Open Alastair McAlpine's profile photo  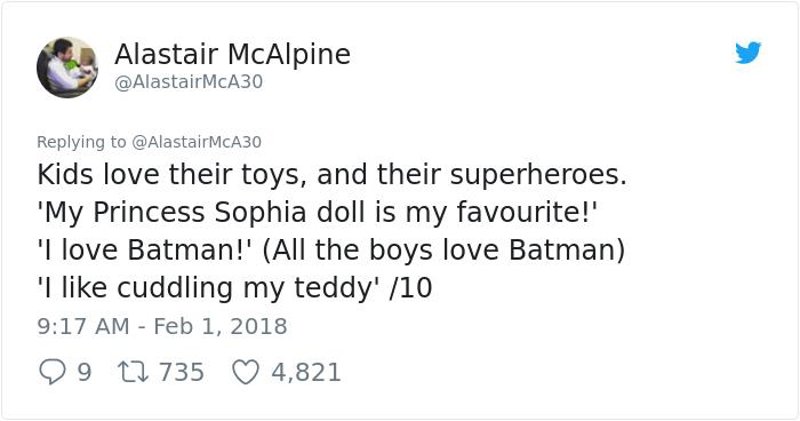pos(67,67)
